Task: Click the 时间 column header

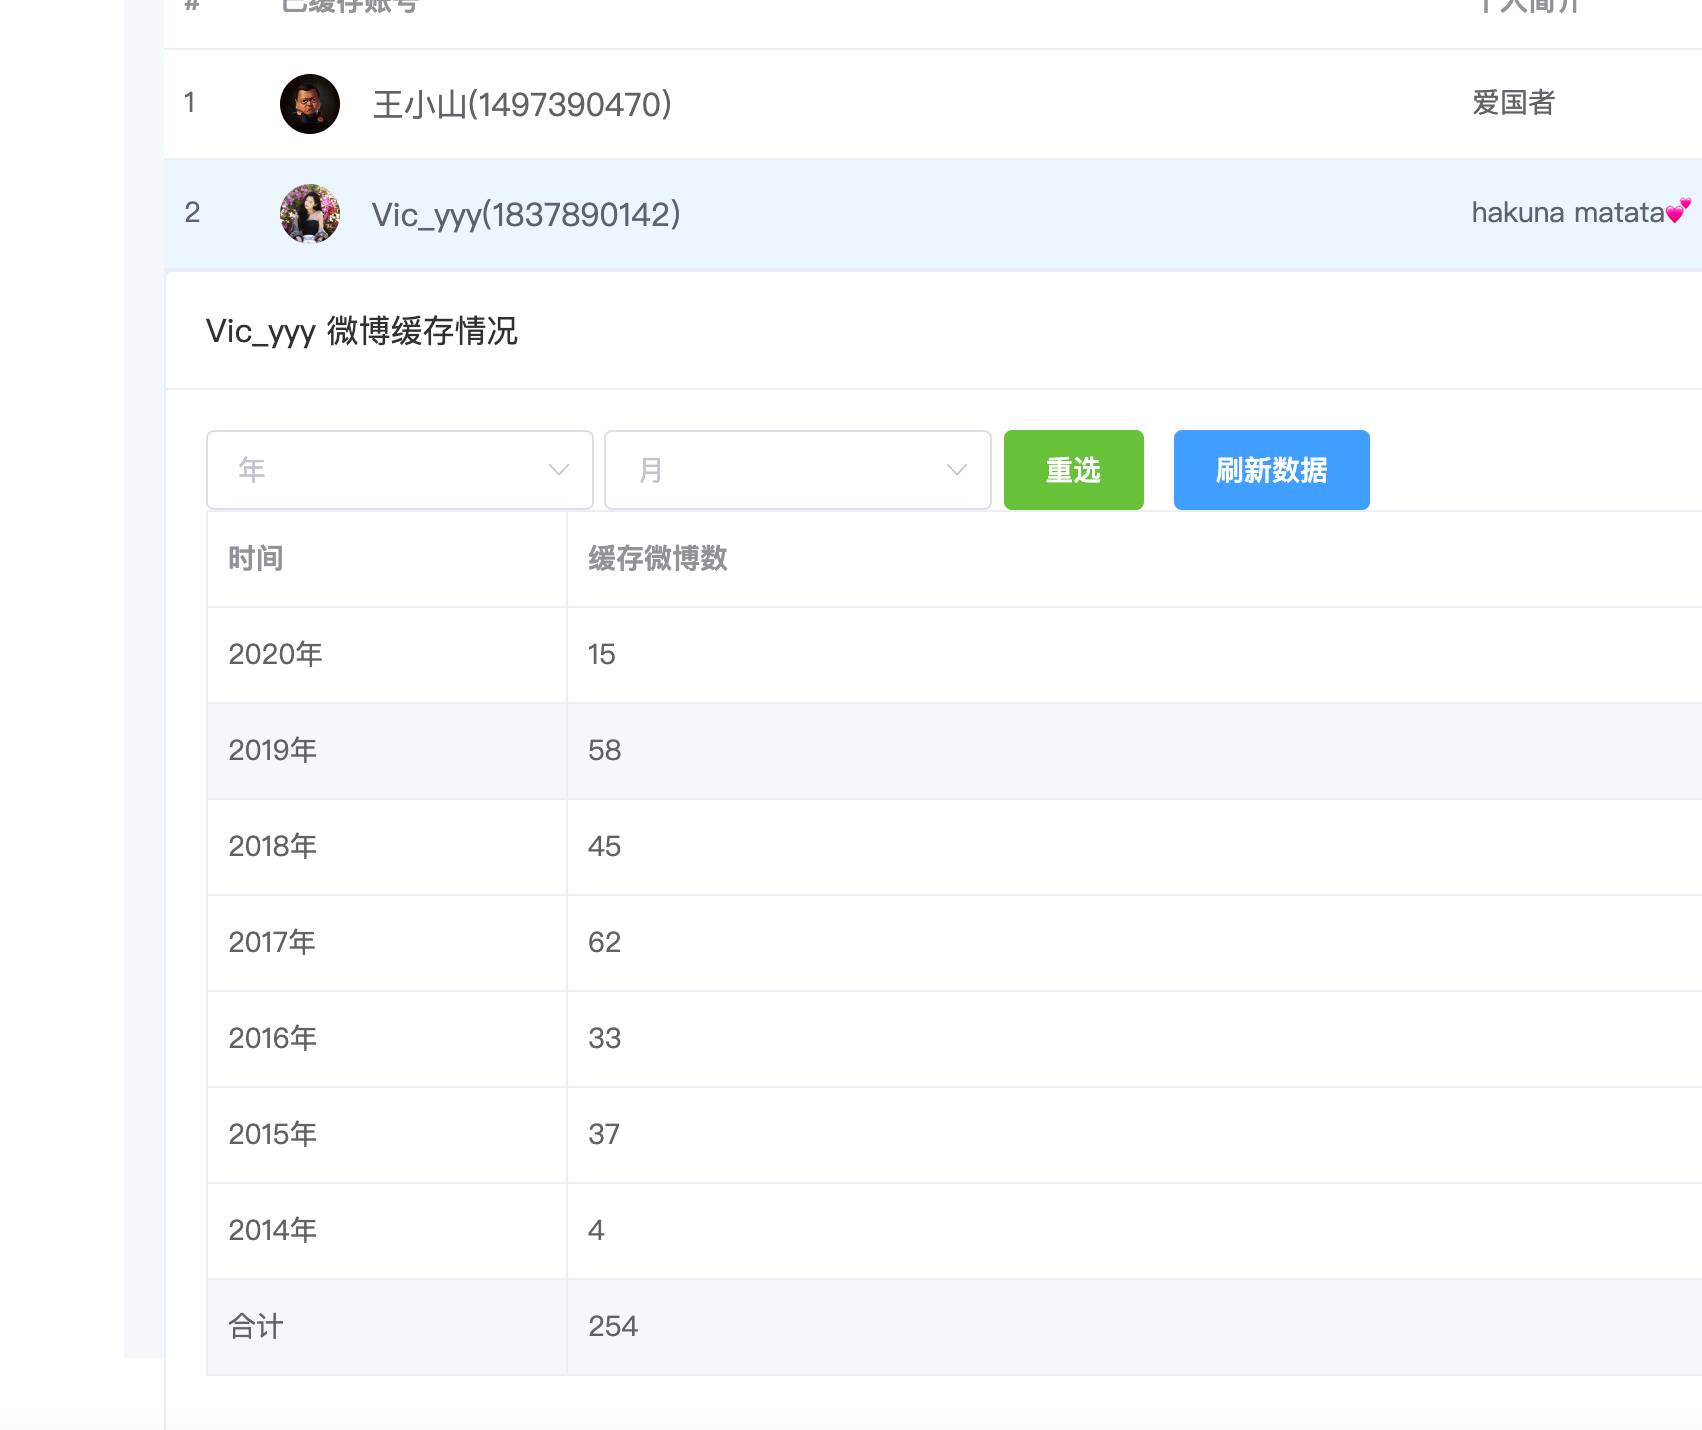Action: point(256,559)
